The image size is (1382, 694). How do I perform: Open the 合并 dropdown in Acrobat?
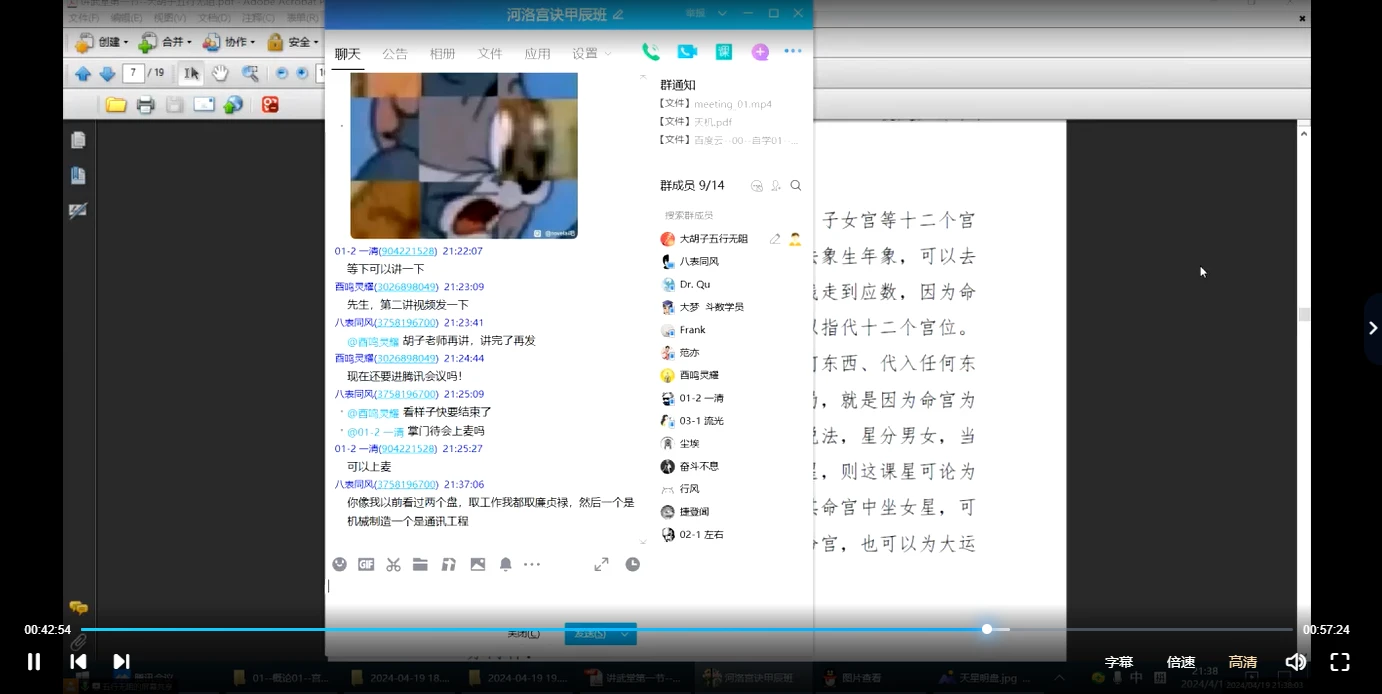pos(165,42)
